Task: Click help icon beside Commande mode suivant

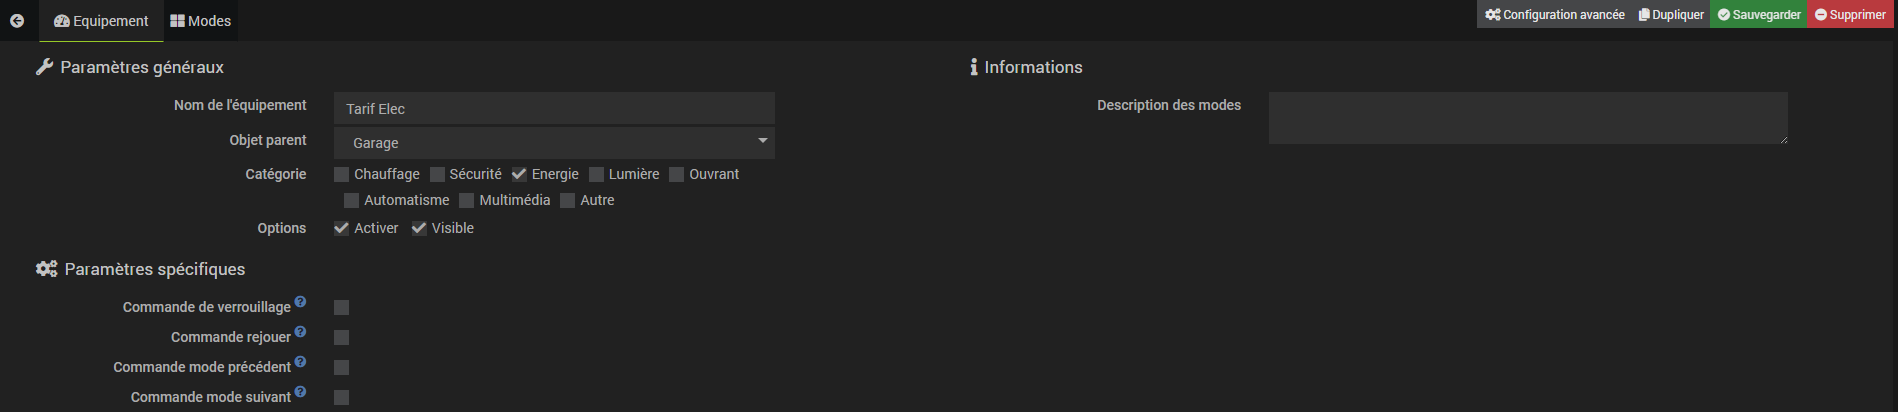Action: pyautogui.click(x=300, y=392)
